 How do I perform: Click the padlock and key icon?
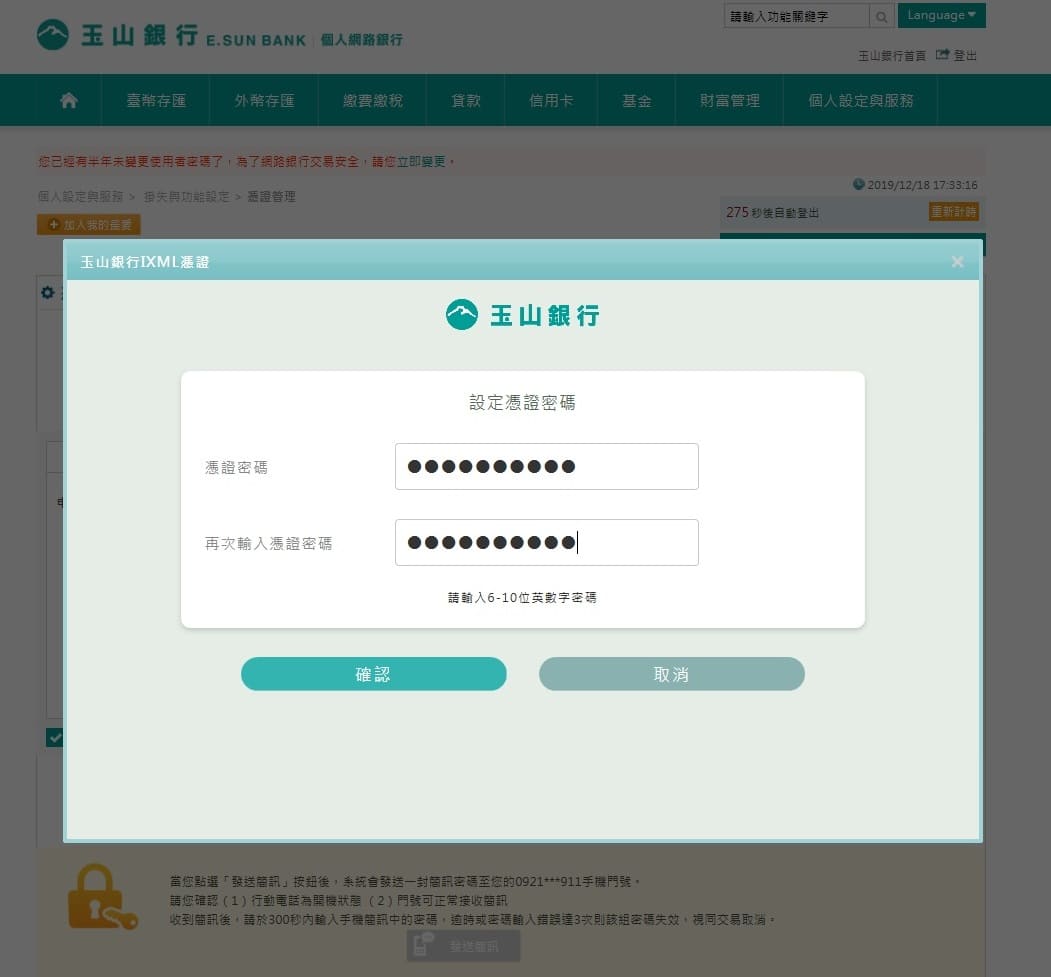point(102,897)
